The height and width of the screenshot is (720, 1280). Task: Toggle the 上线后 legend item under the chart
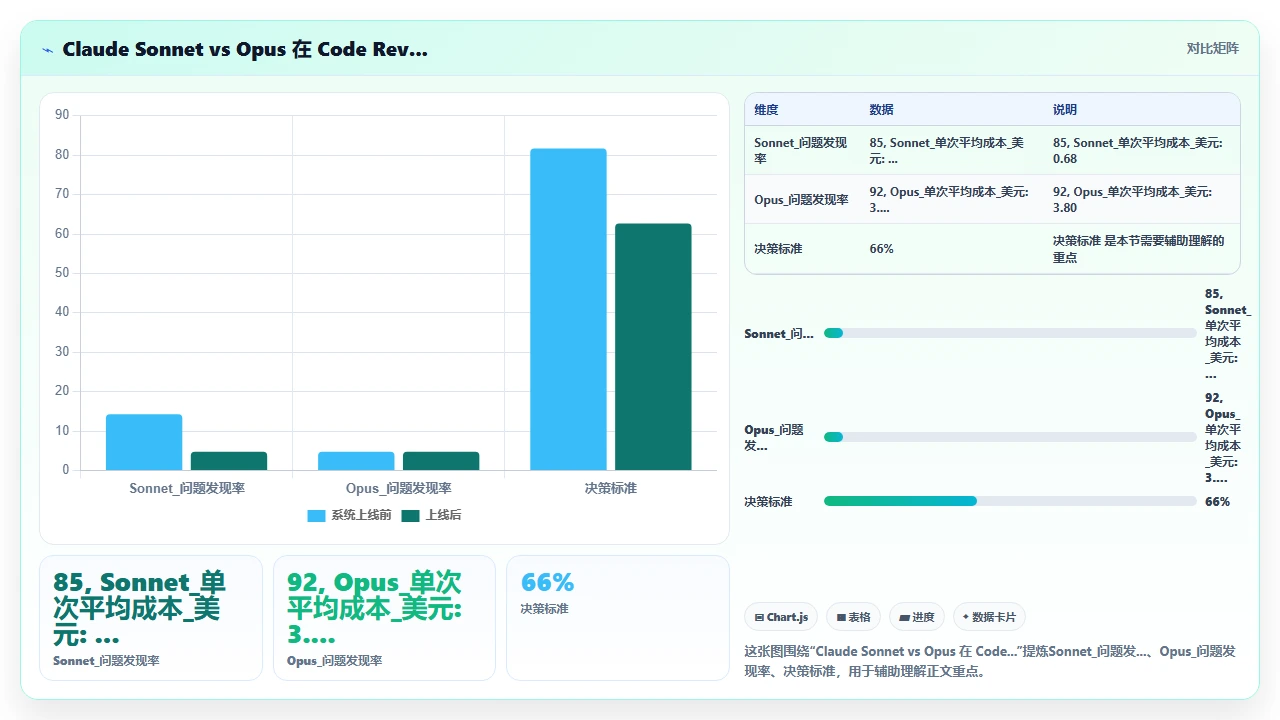[431, 515]
